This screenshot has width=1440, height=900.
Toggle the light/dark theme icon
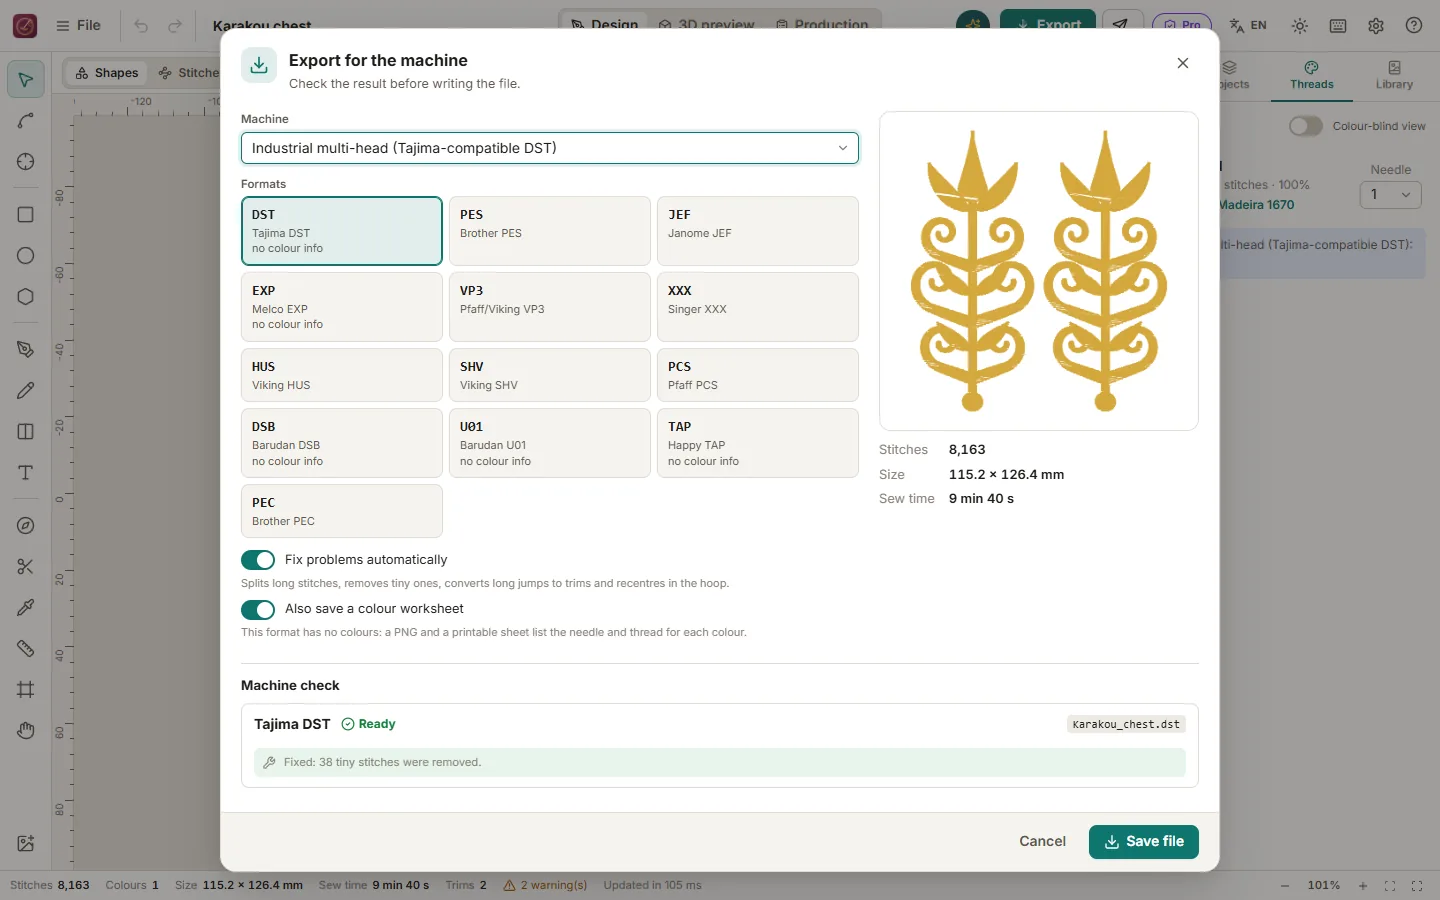pyautogui.click(x=1300, y=26)
